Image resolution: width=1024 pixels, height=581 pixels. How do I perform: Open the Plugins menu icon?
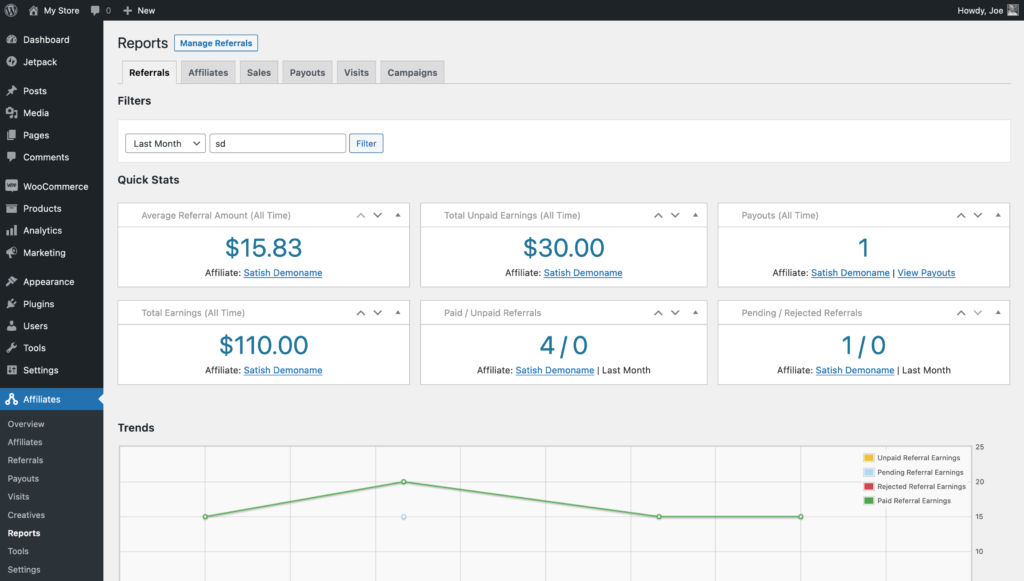[x=11, y=304]
